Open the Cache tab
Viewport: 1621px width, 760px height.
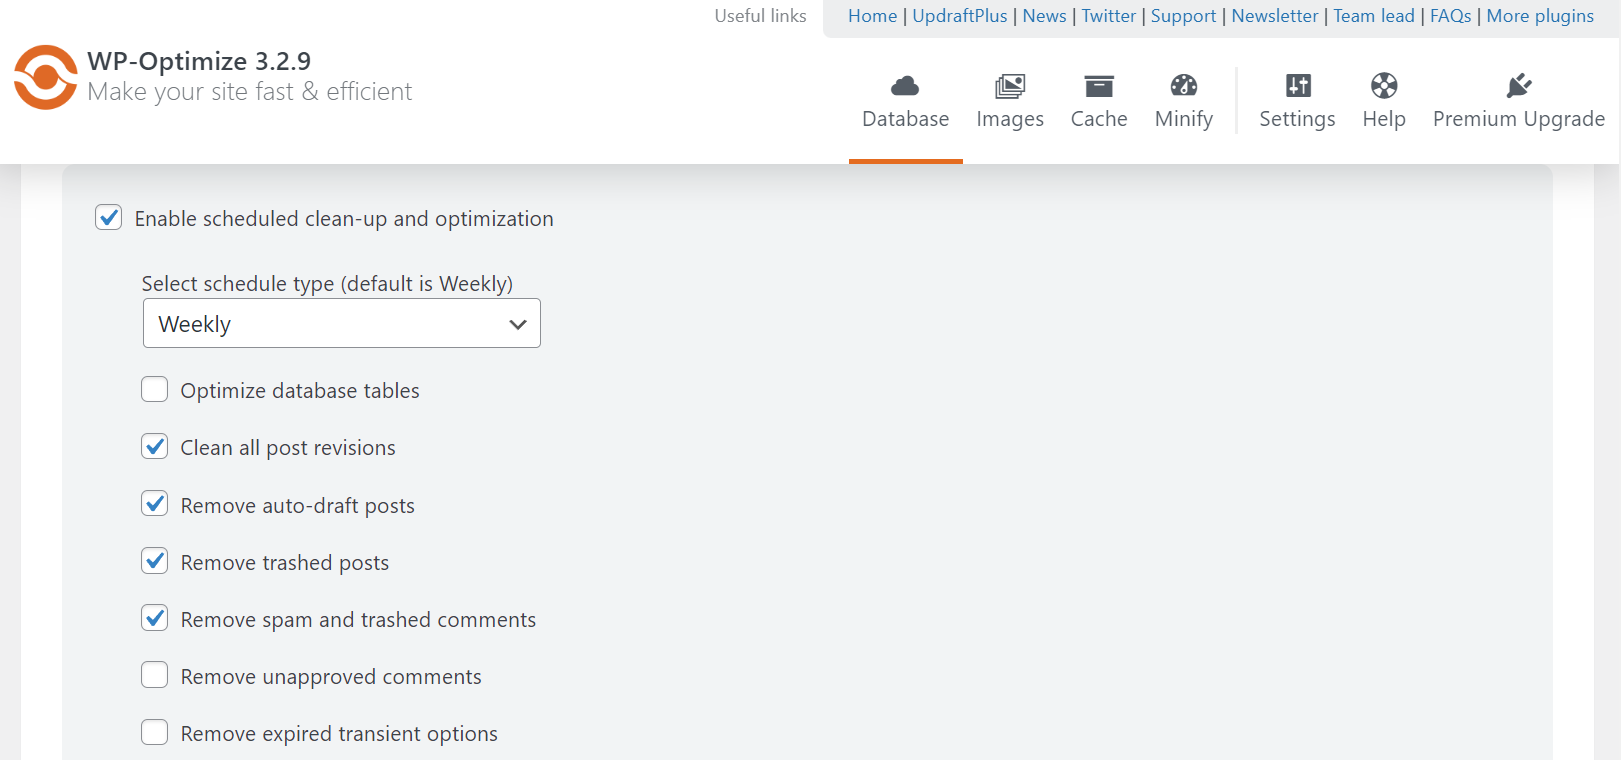(x=1099, y=101)
